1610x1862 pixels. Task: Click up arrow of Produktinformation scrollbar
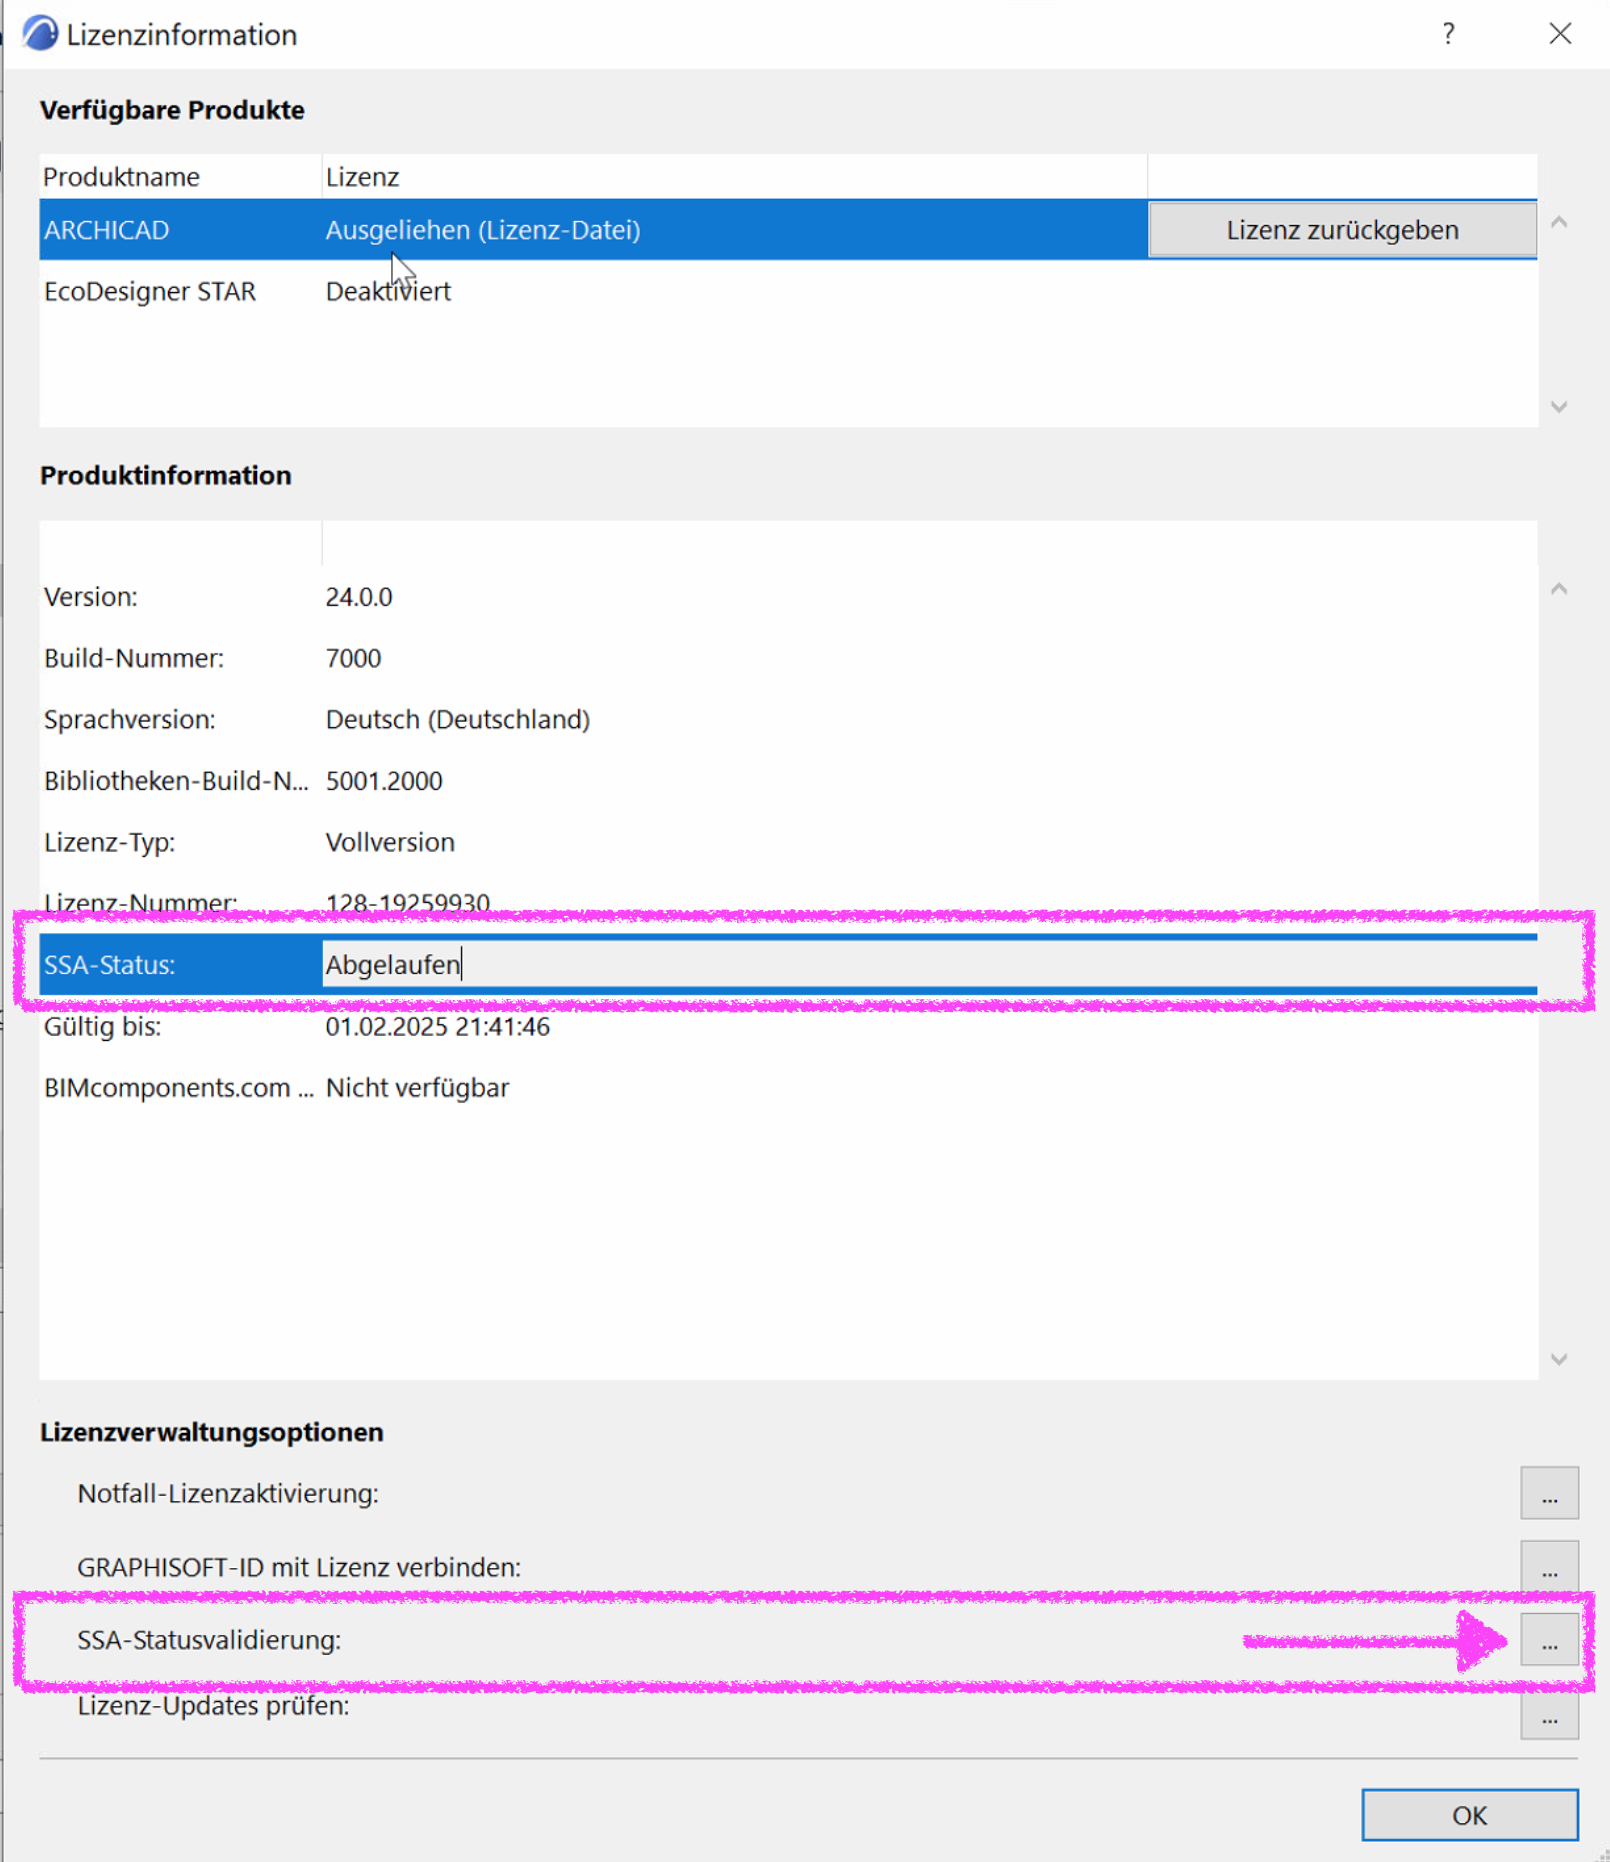(1559, 589)
